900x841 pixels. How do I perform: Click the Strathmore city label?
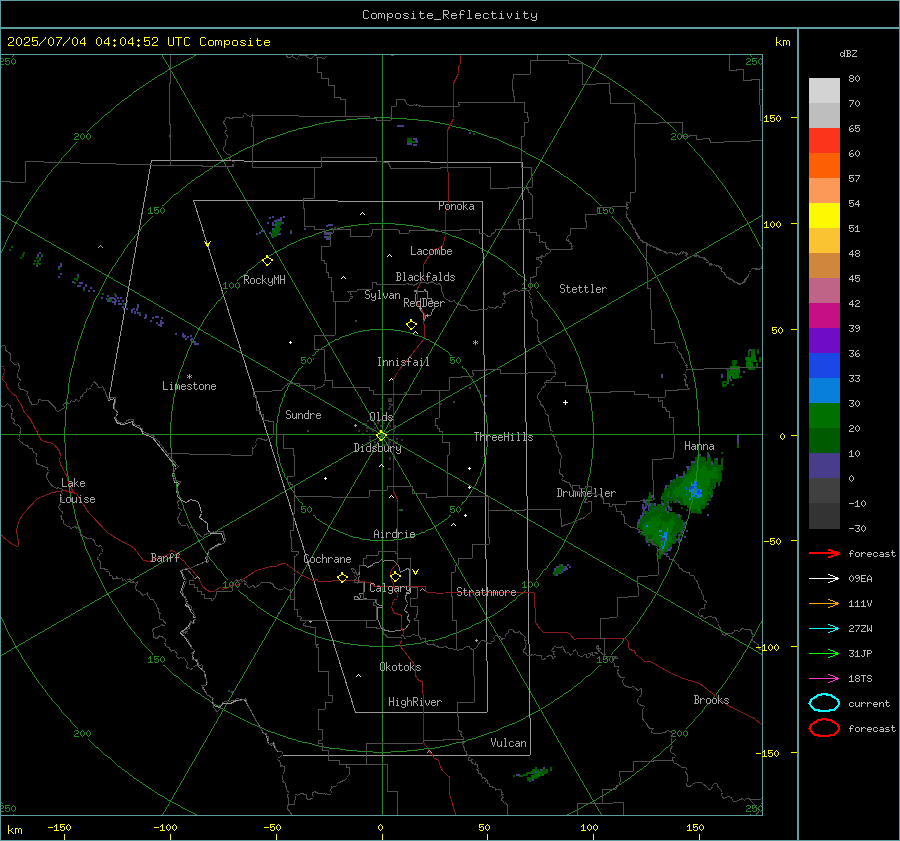pos(486,592)
